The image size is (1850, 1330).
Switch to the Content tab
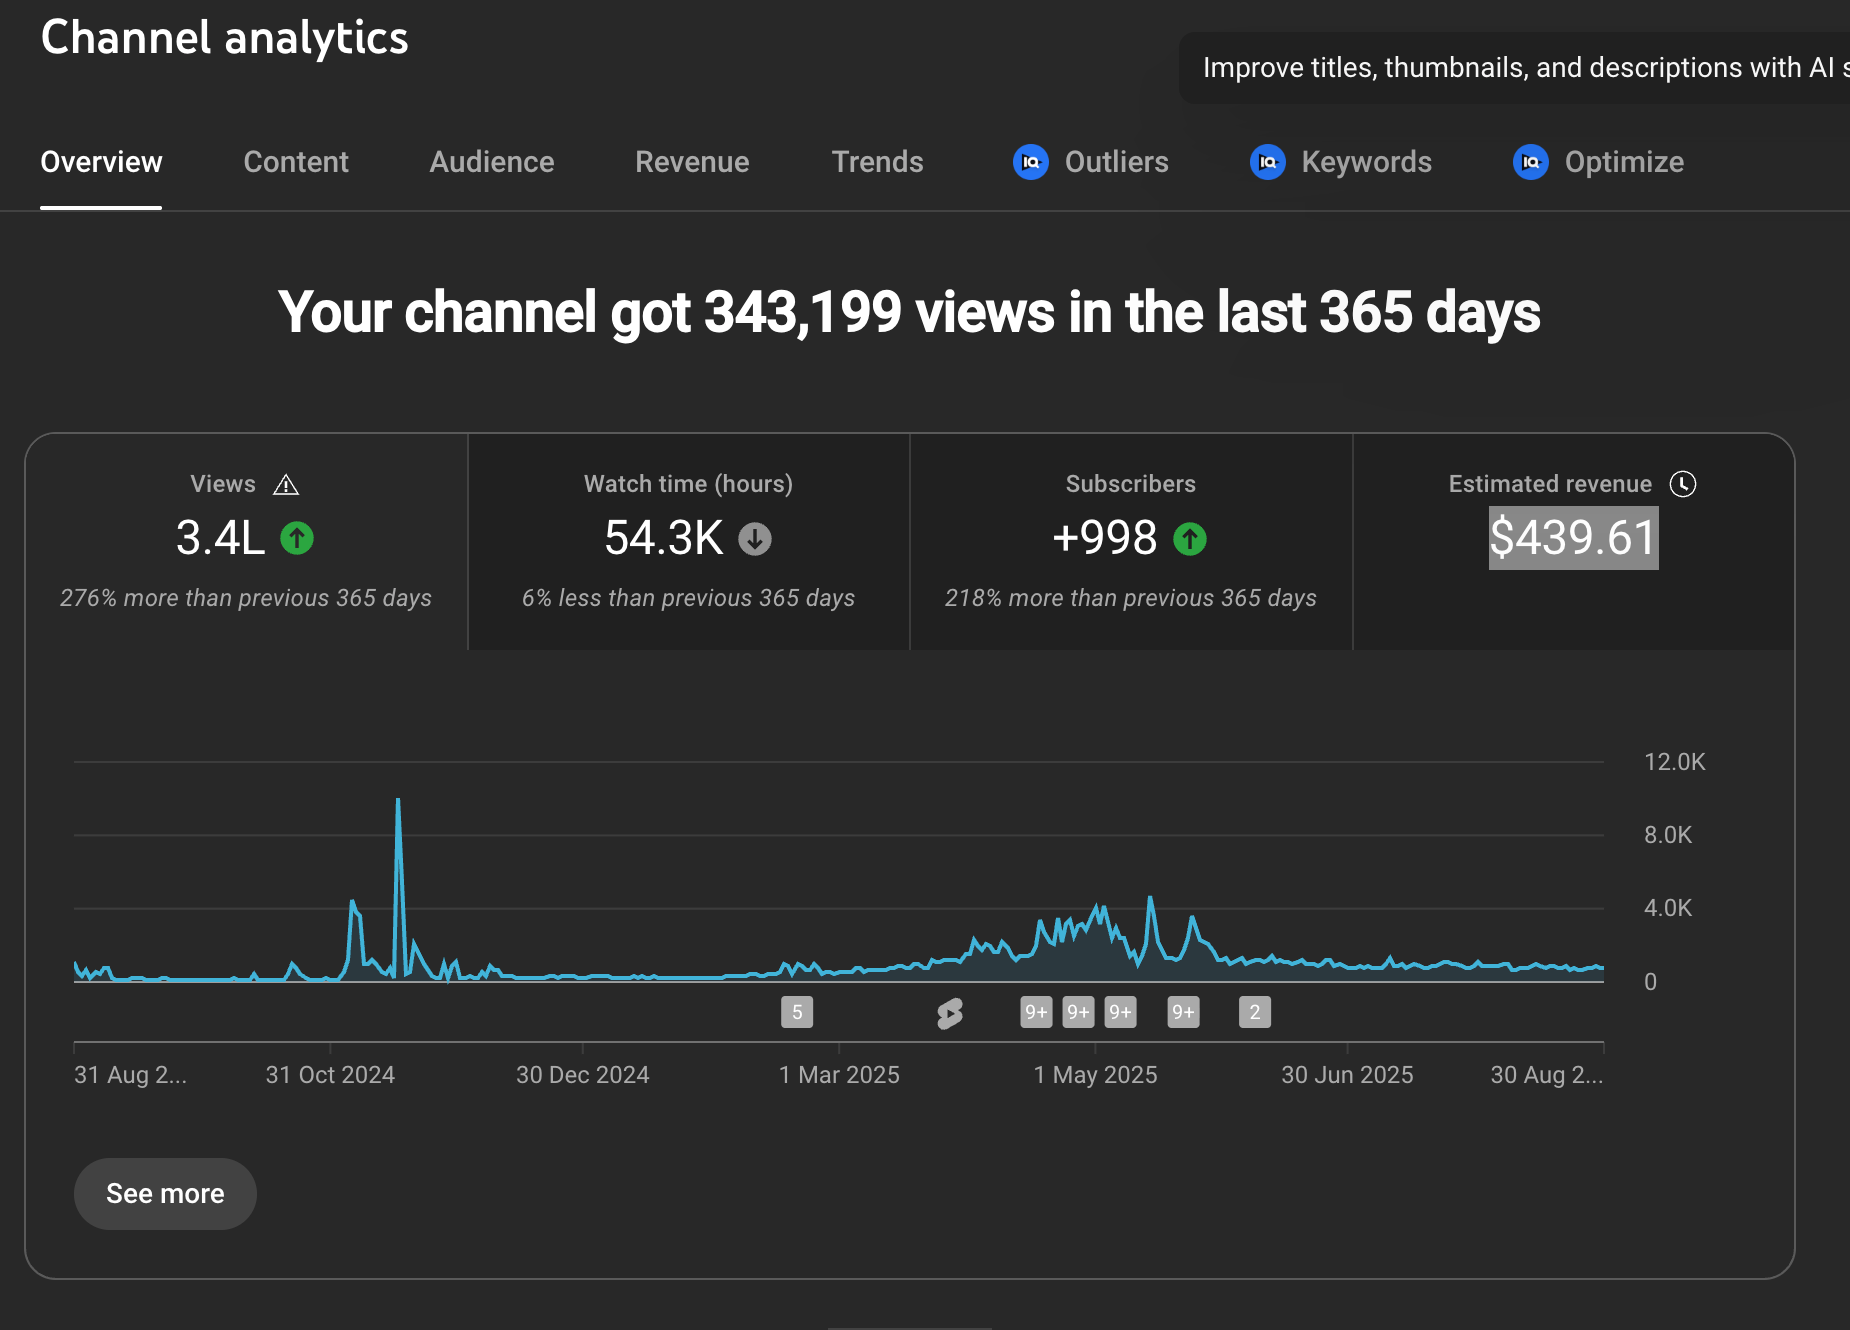coord(296,162)
